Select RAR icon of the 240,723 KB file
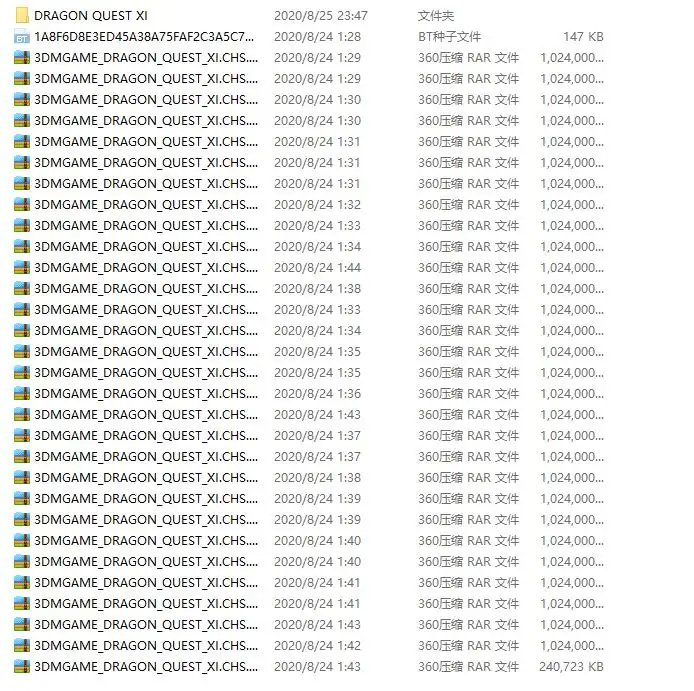Viewport: 694px width, 691px height. pos(22,667)
